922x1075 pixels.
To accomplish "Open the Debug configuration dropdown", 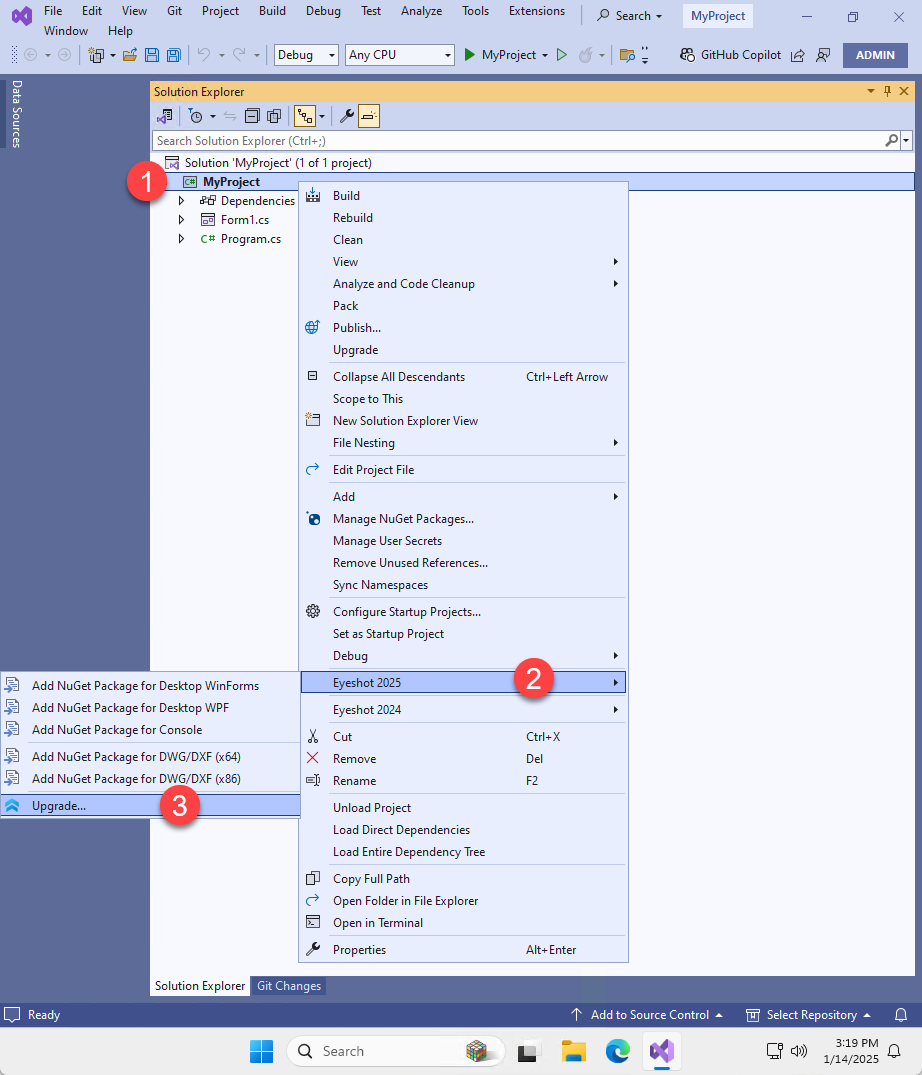I will click(306, 55).
